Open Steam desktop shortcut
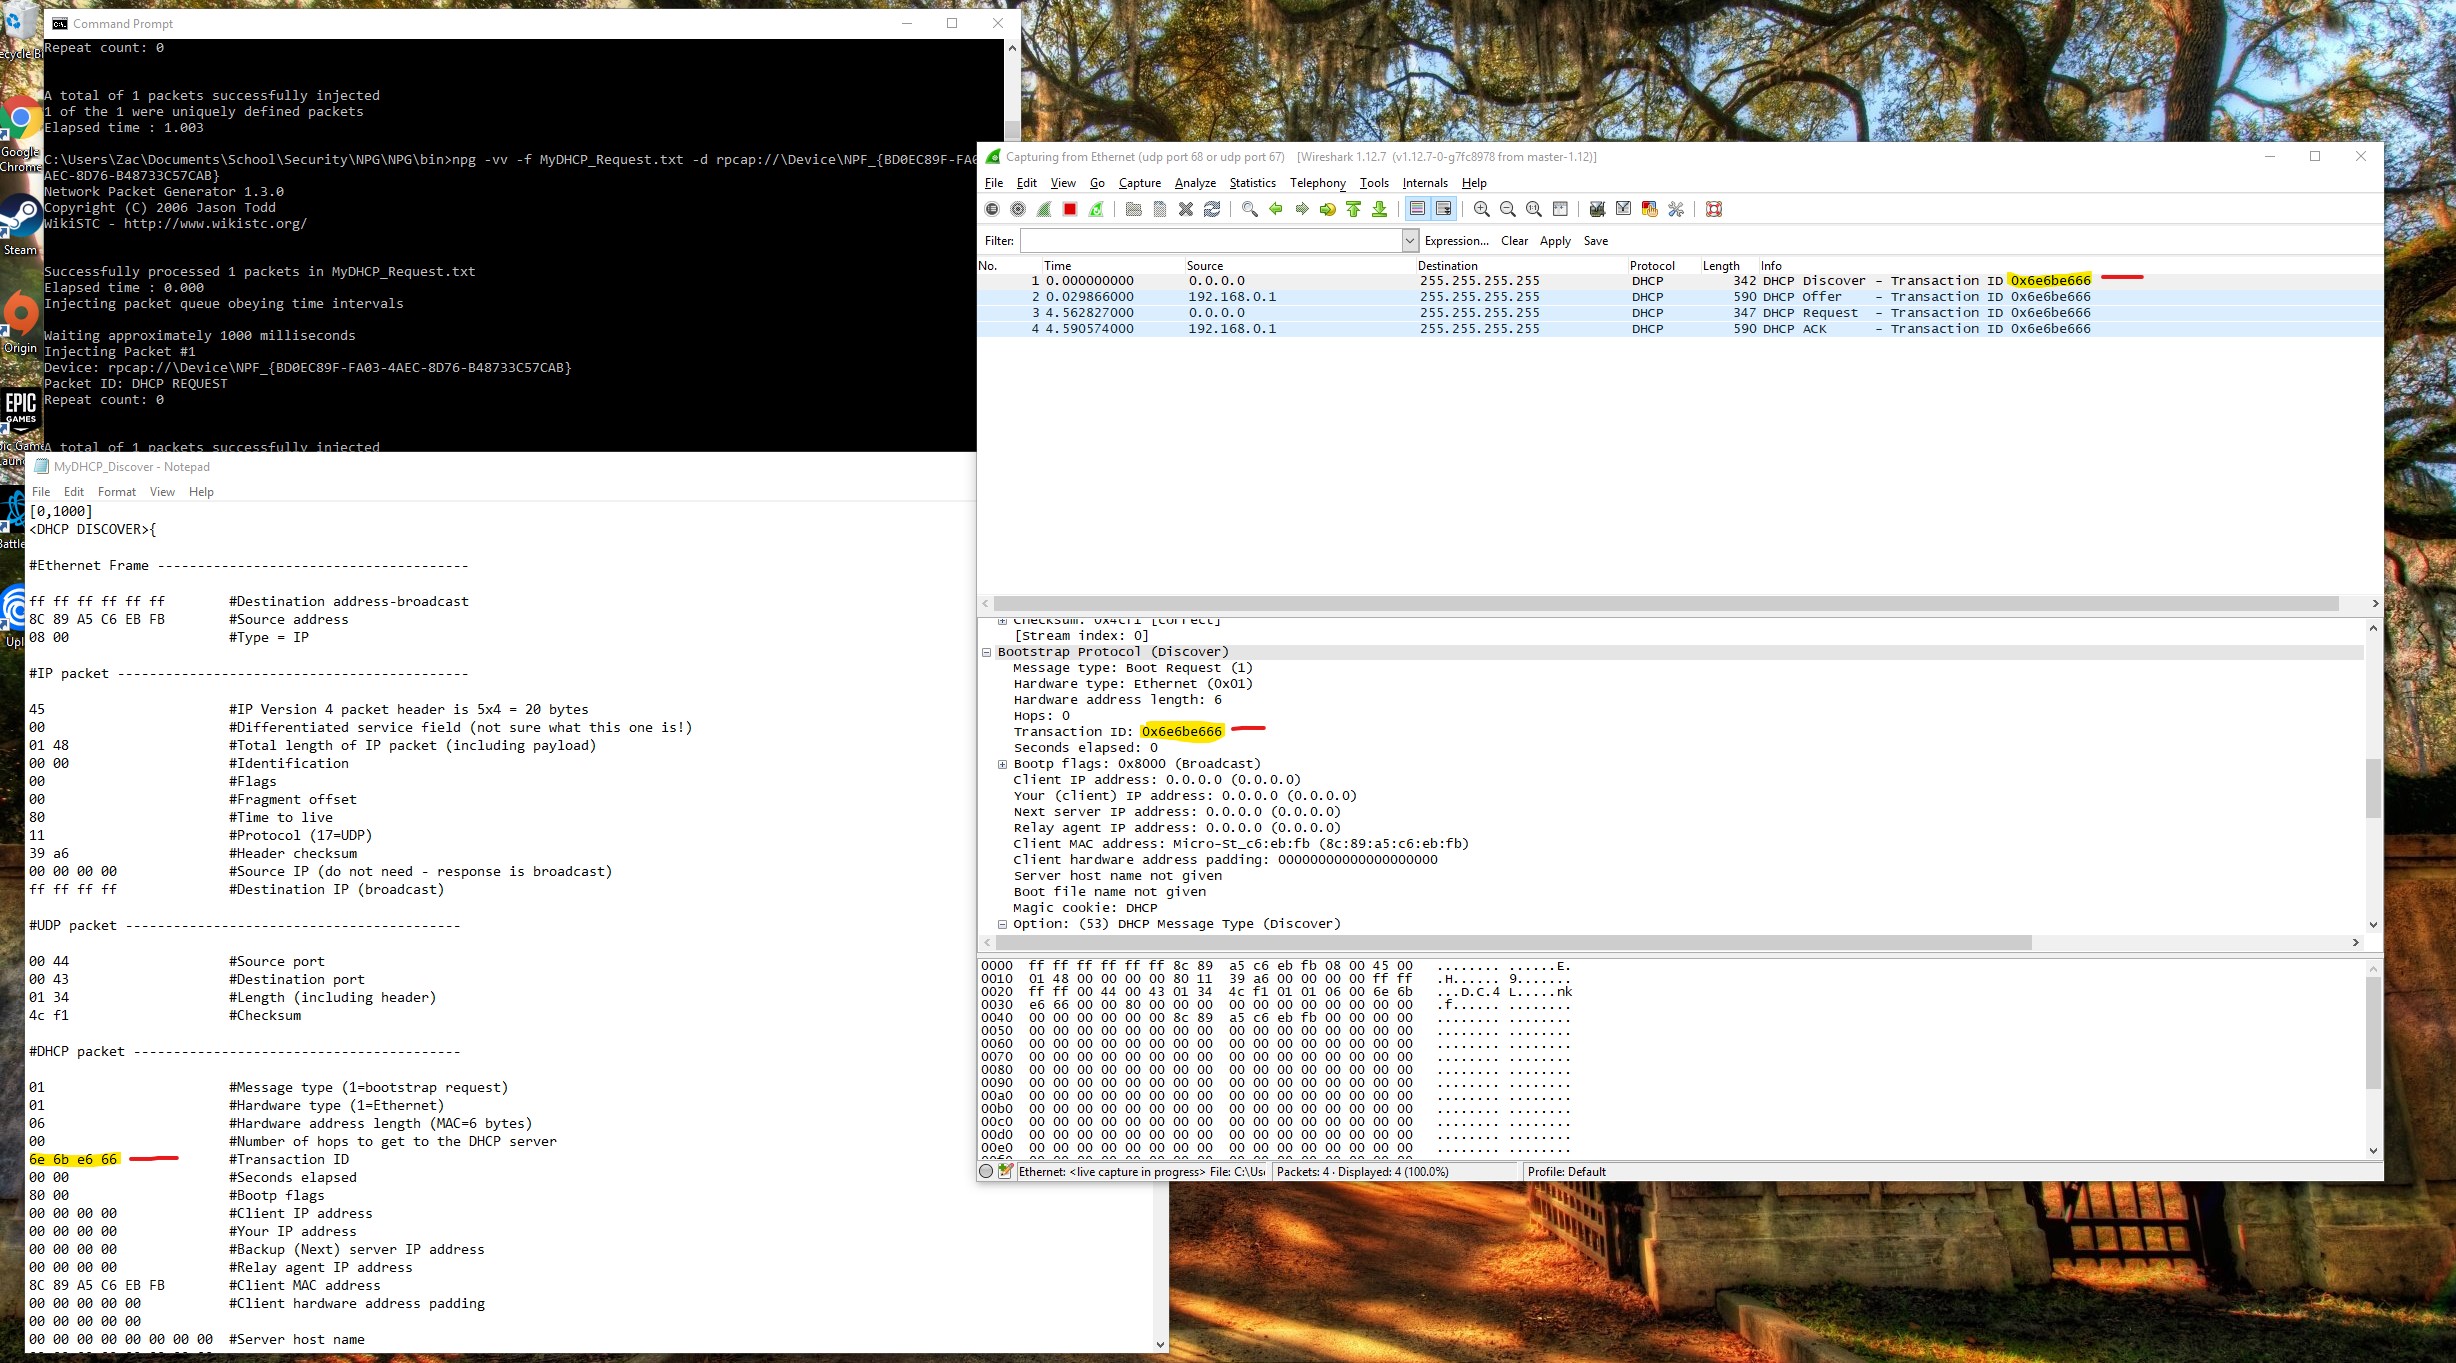The image size is (2456, 1363). [20, 227]
